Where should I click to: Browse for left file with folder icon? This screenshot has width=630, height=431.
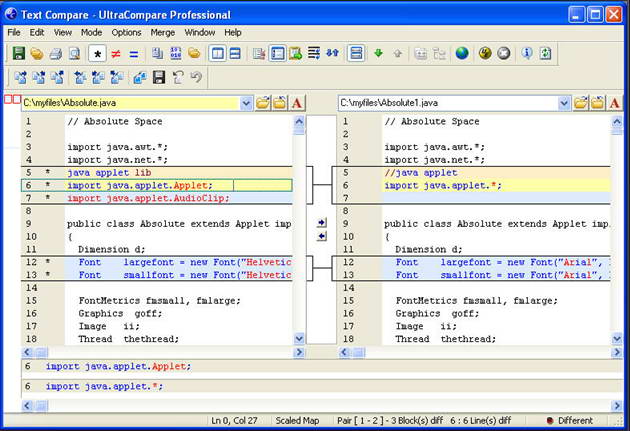point(263,103)
